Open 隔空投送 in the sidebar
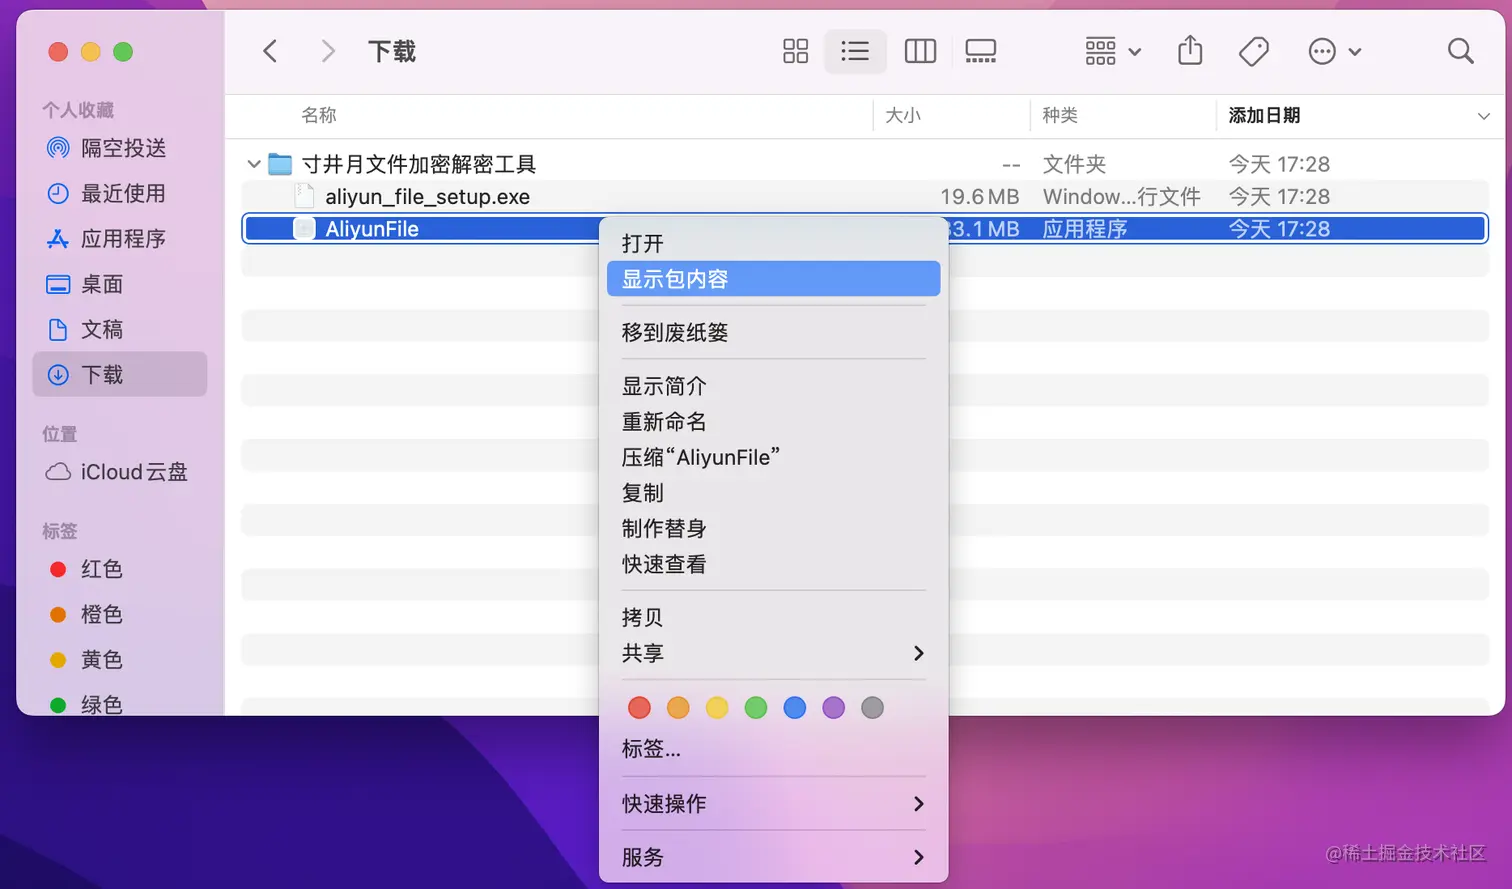The image size is (1512, 889). pos(120,148)
